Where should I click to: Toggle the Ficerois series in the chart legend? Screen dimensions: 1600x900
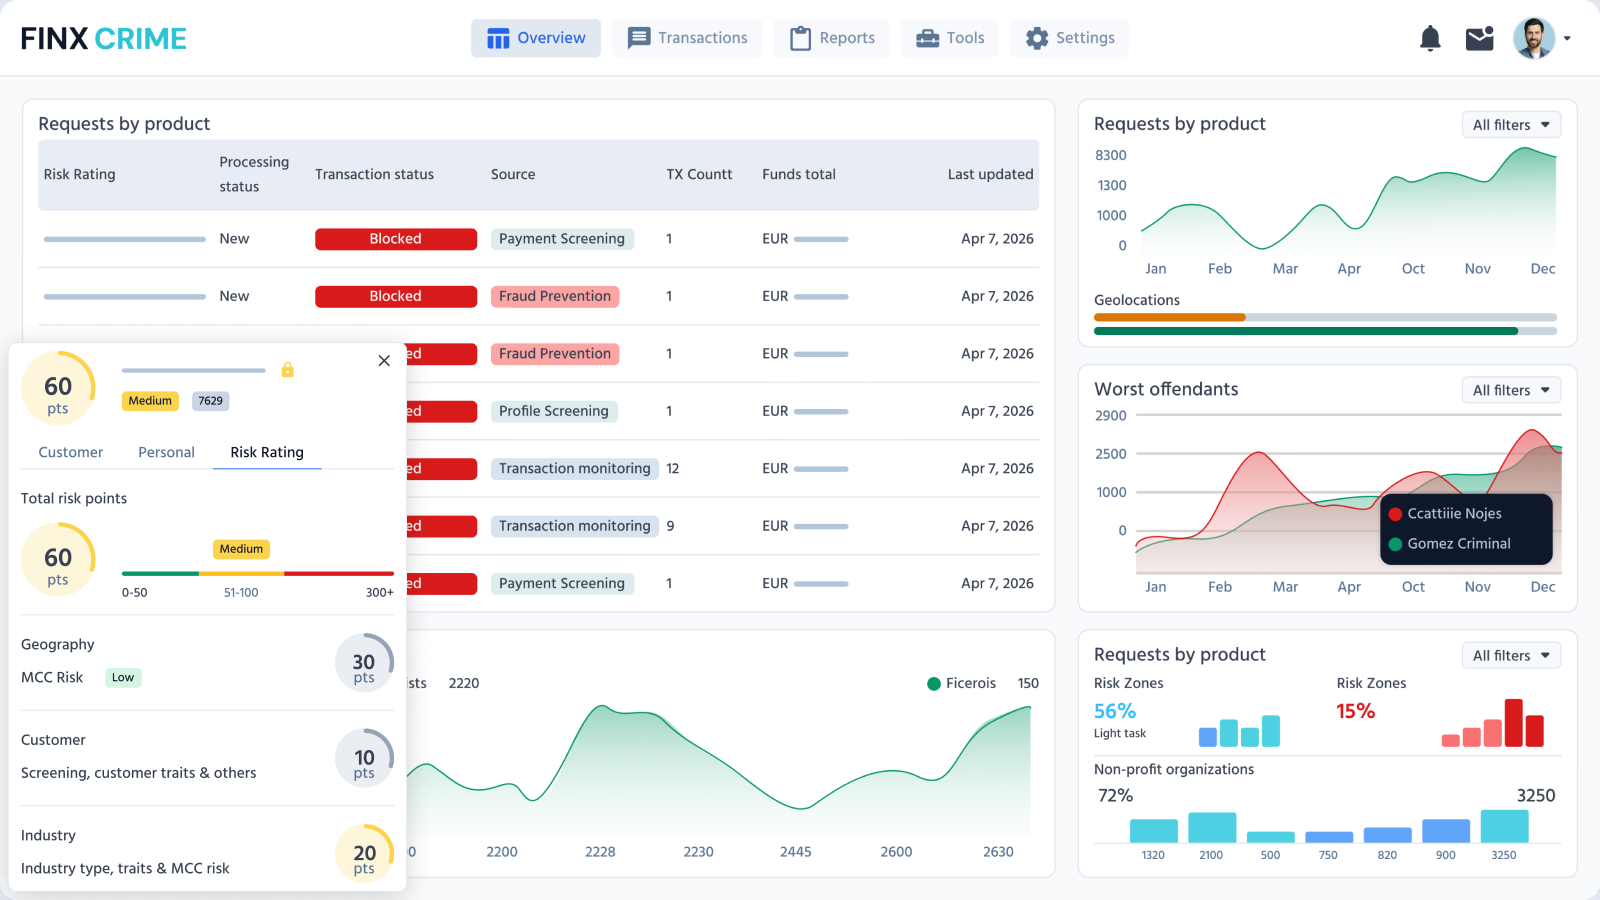pyautogui.click(x=963, y=683)
